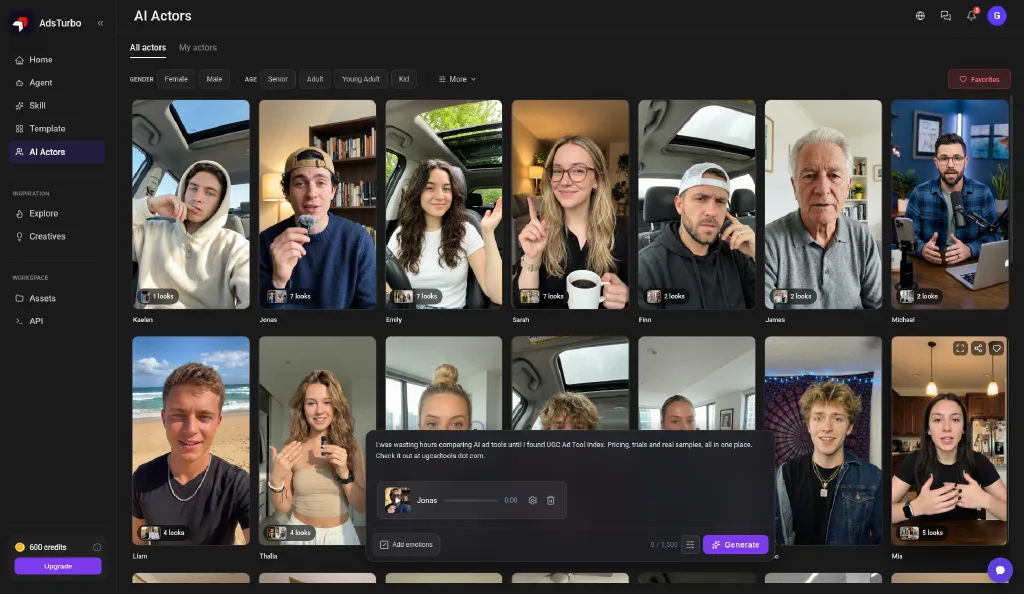Screen dimensions: 1024x594
Task: Share the Mia actor card
Action: coord(978,349)
